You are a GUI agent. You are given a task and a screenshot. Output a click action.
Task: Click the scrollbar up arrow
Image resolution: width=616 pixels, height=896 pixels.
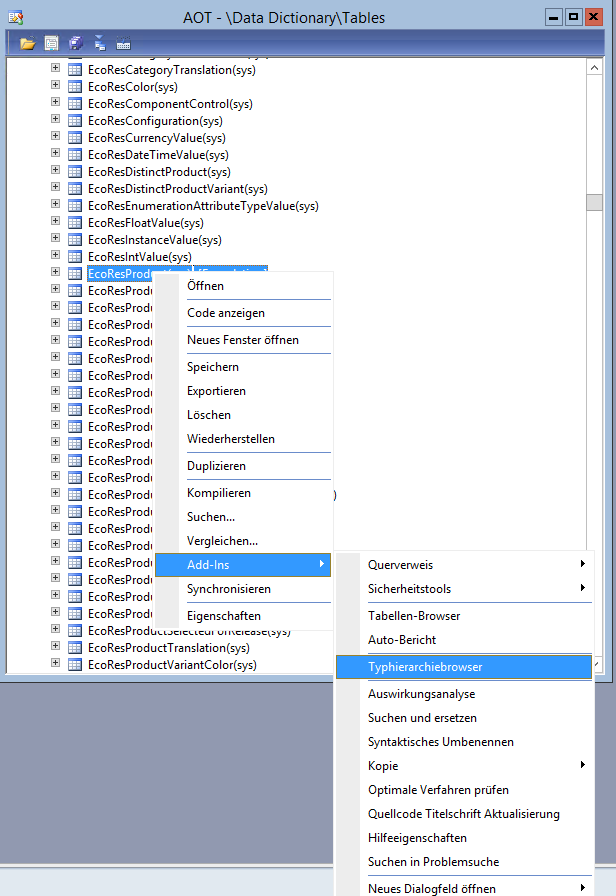594,67
